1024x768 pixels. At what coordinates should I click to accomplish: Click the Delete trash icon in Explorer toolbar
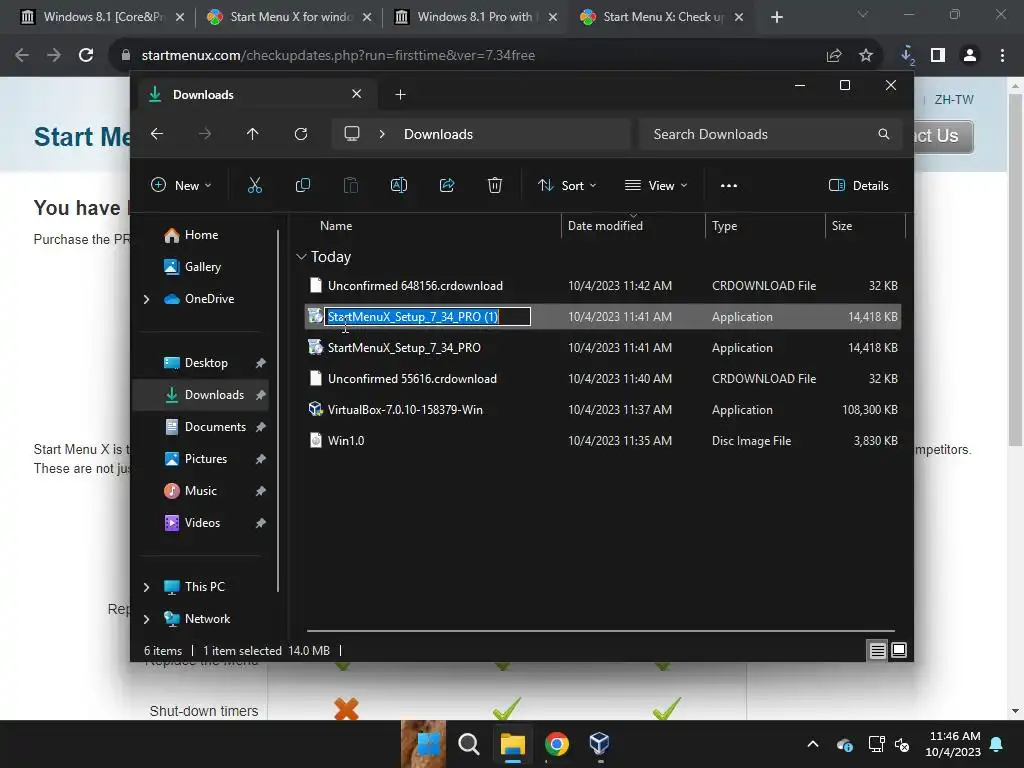(x=495, y=185)
